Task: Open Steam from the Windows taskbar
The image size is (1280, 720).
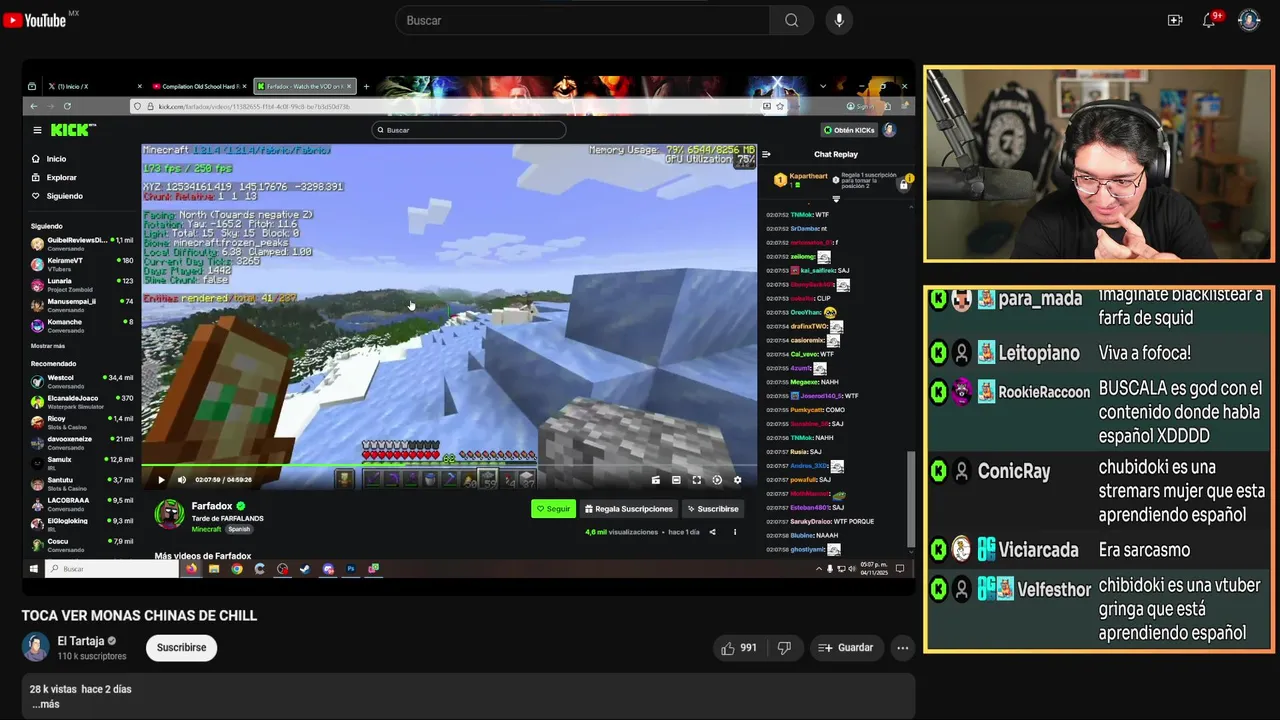Action: tap(305, 569)
